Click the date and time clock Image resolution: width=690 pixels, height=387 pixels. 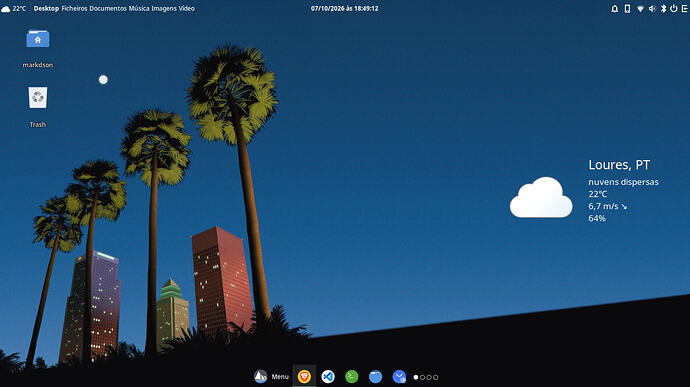(x=345, y=8)
